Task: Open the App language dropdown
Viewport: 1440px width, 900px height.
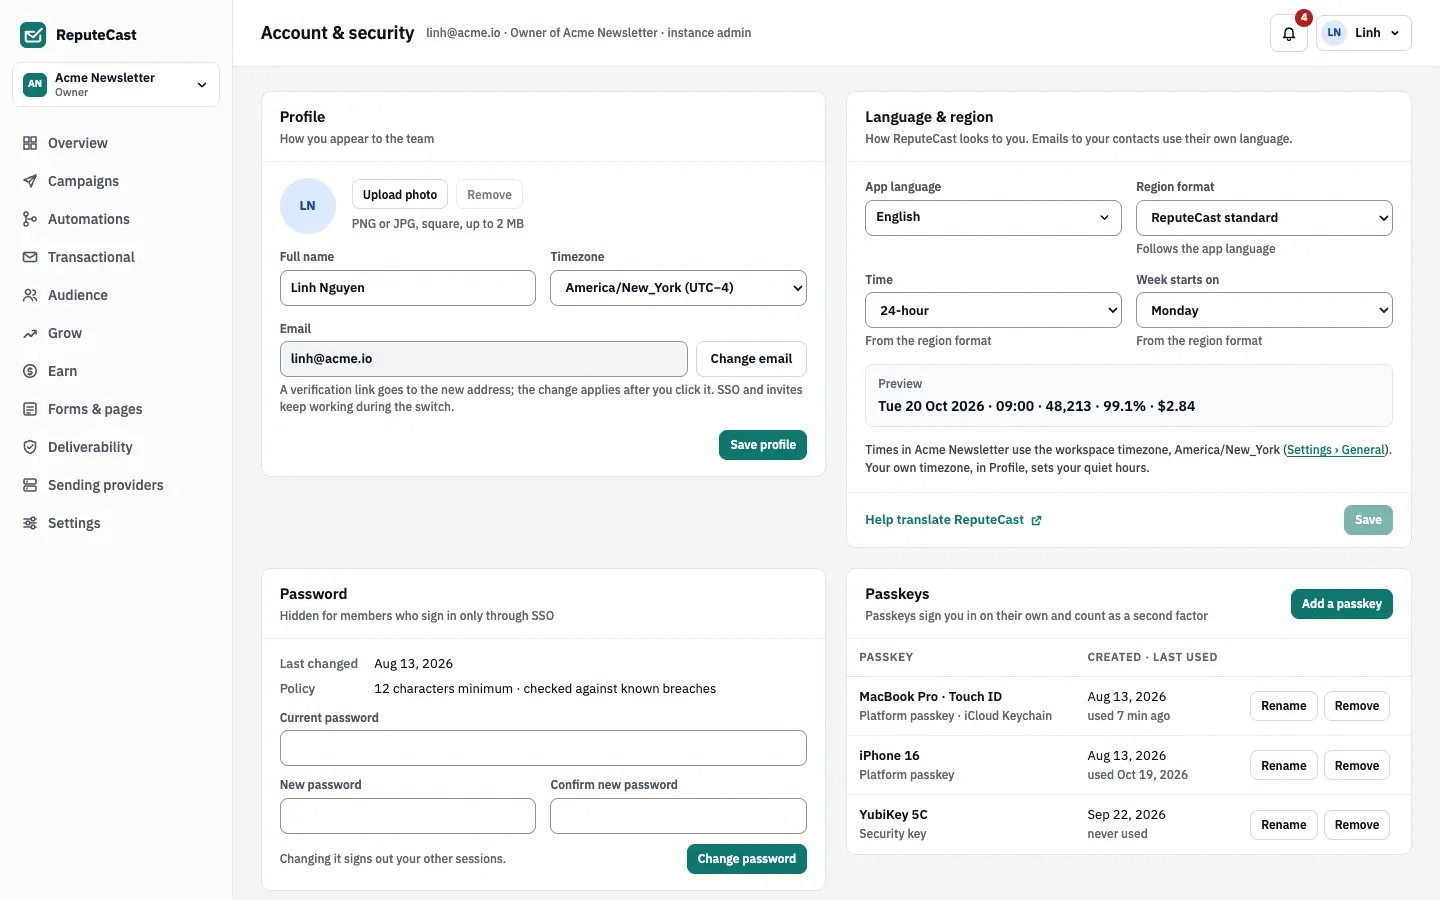Action: coord(993,218)
